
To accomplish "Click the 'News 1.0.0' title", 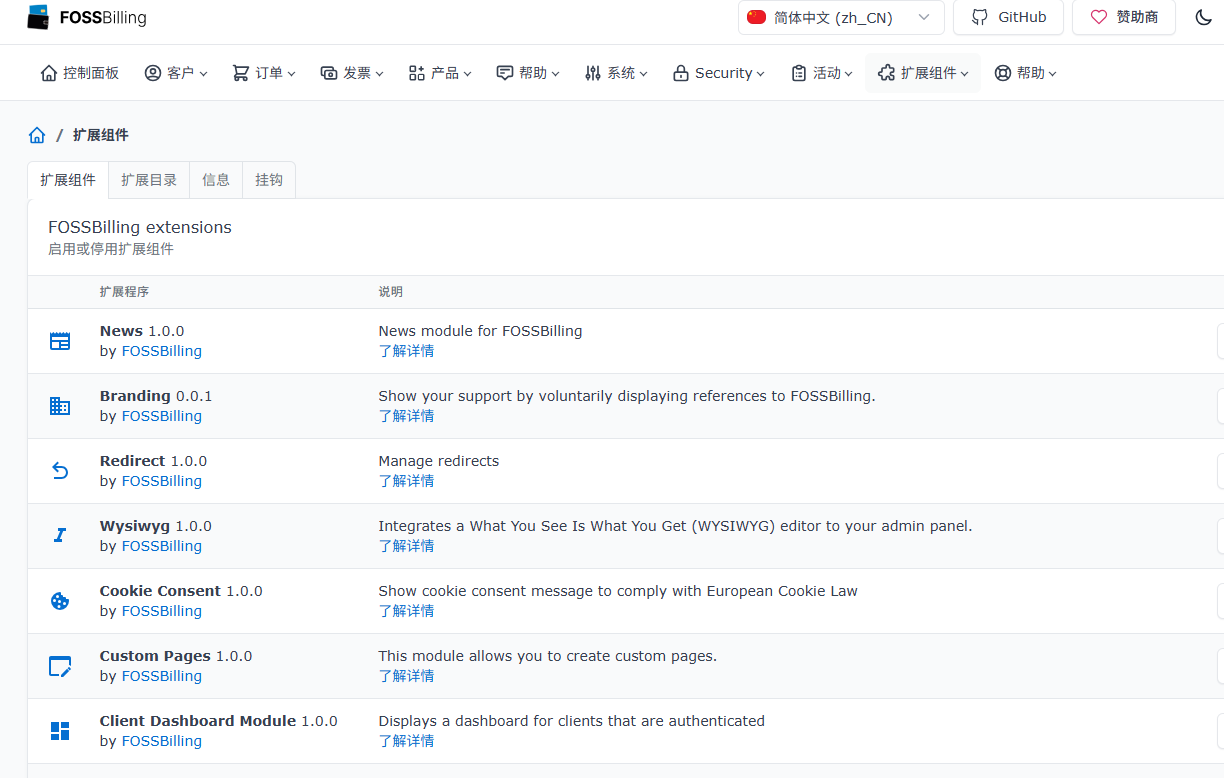I will 142,331.
